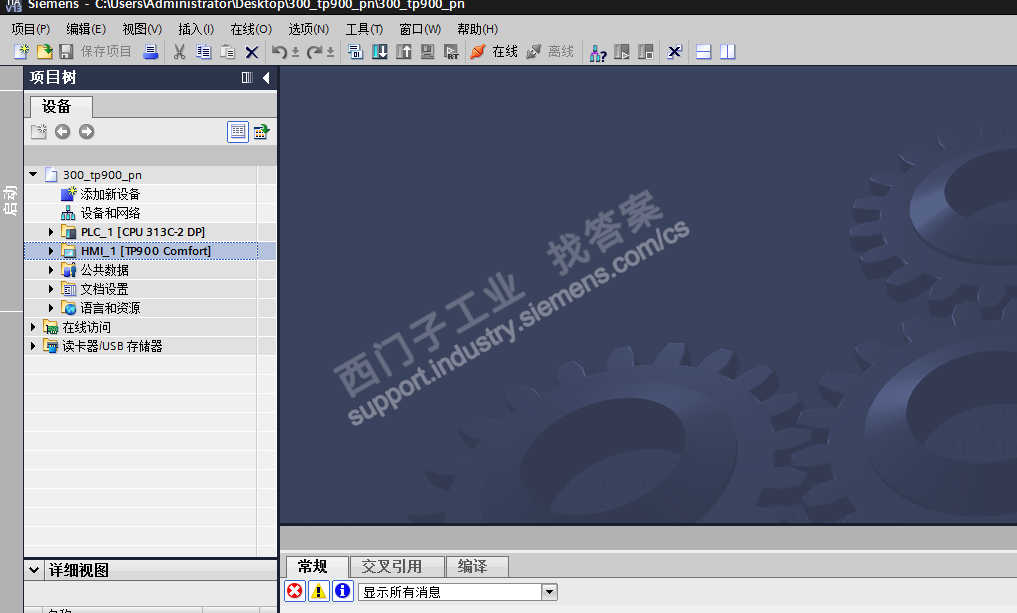Click the Download to device icon
Viewport: 1017px width, 613px height.
pos(379,51)
